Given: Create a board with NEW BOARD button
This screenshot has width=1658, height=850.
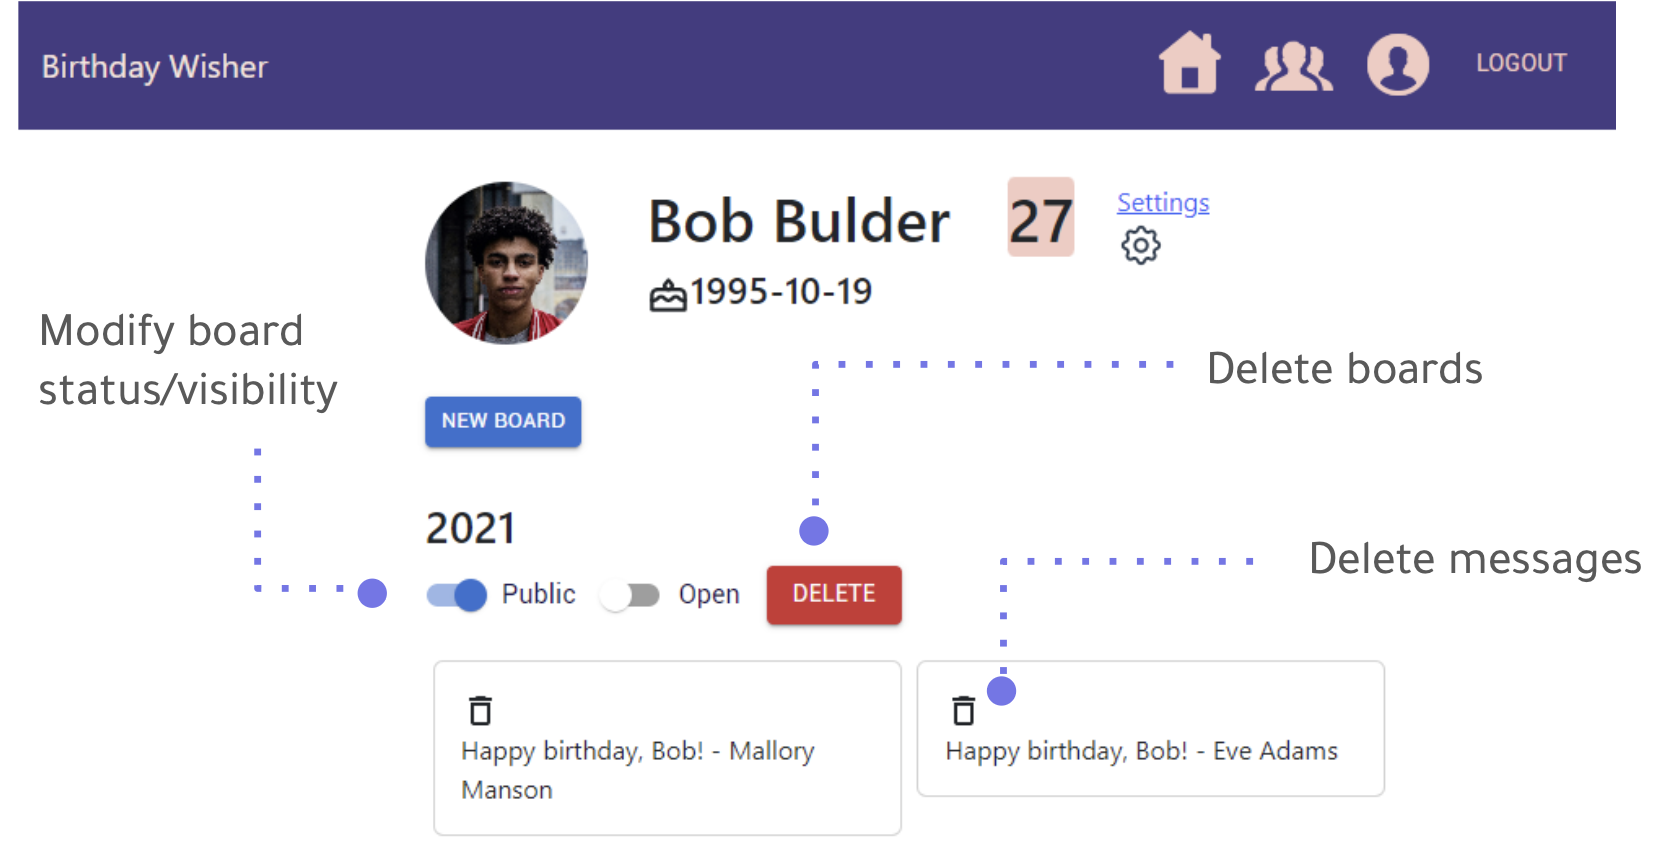Looking at the screenshot, I should 502,421.
